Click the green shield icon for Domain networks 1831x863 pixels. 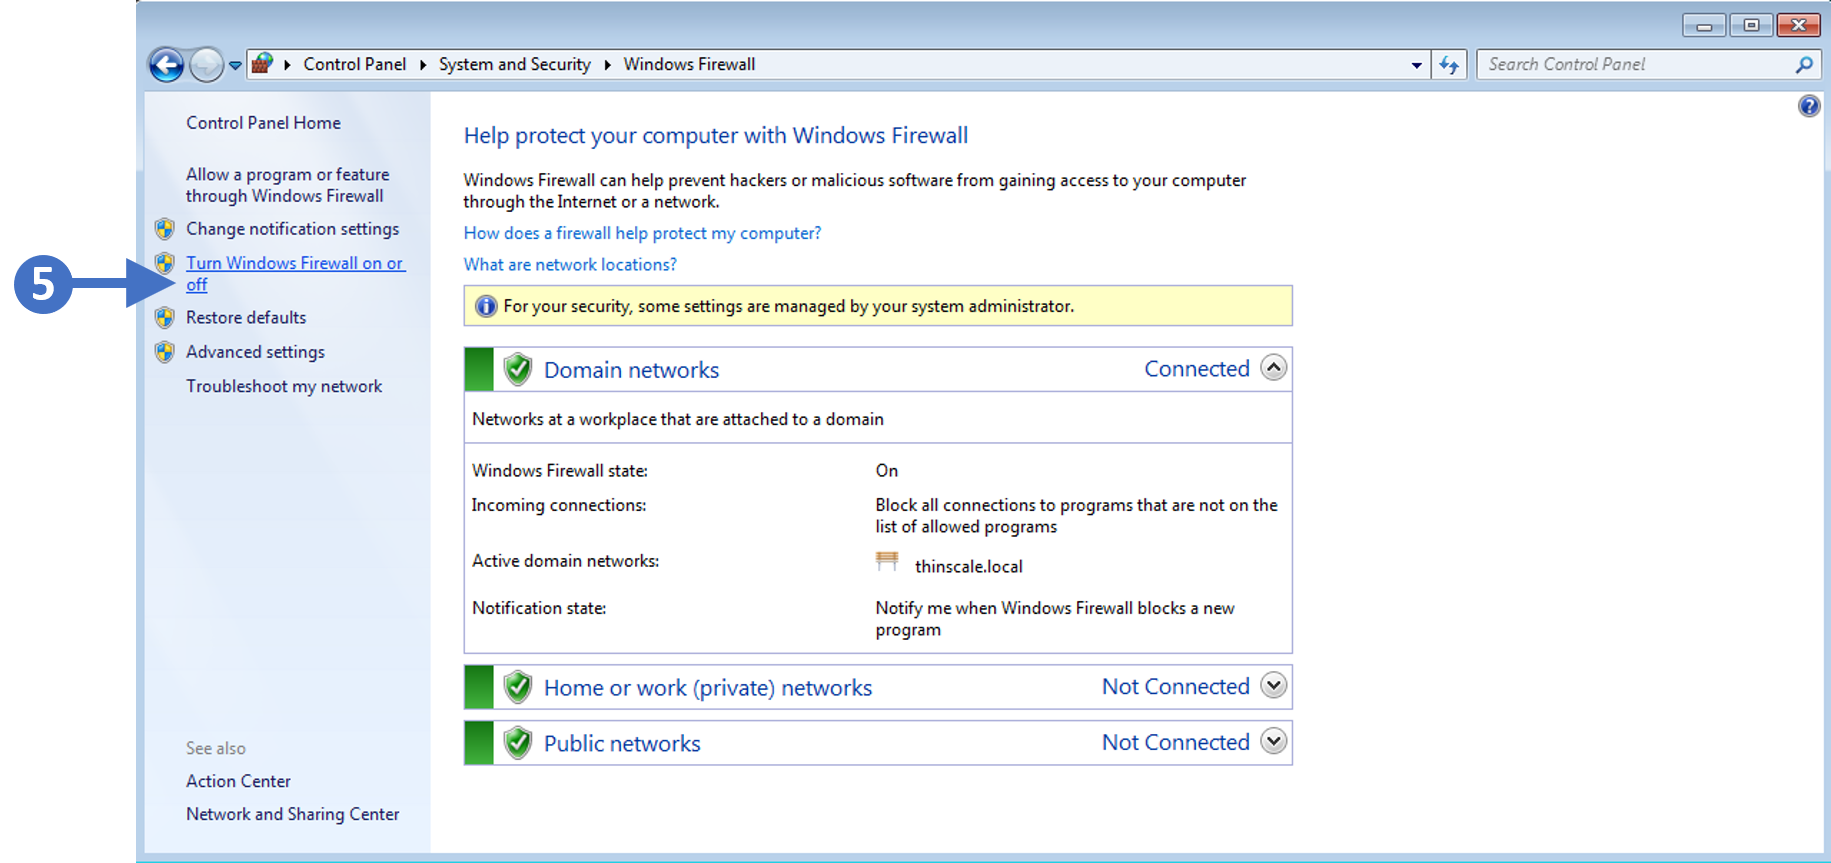click(x=517, y=369)
